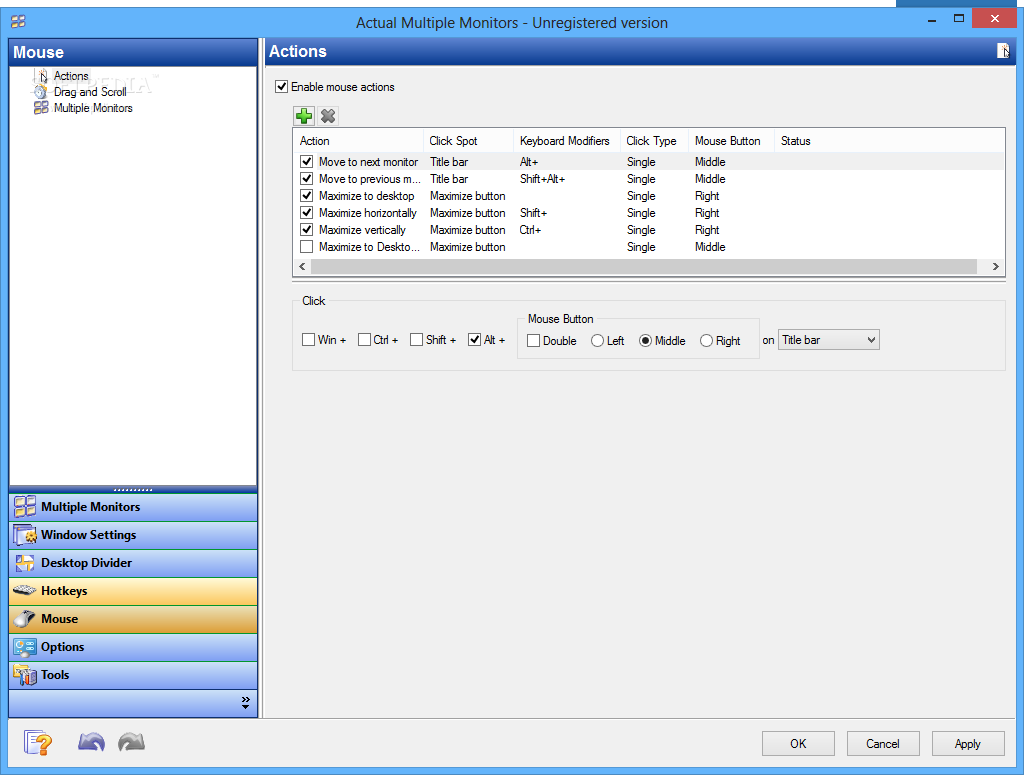Sort by Click Type column header
This screenshot has width=1024, height=775.
tap(654, 140)
